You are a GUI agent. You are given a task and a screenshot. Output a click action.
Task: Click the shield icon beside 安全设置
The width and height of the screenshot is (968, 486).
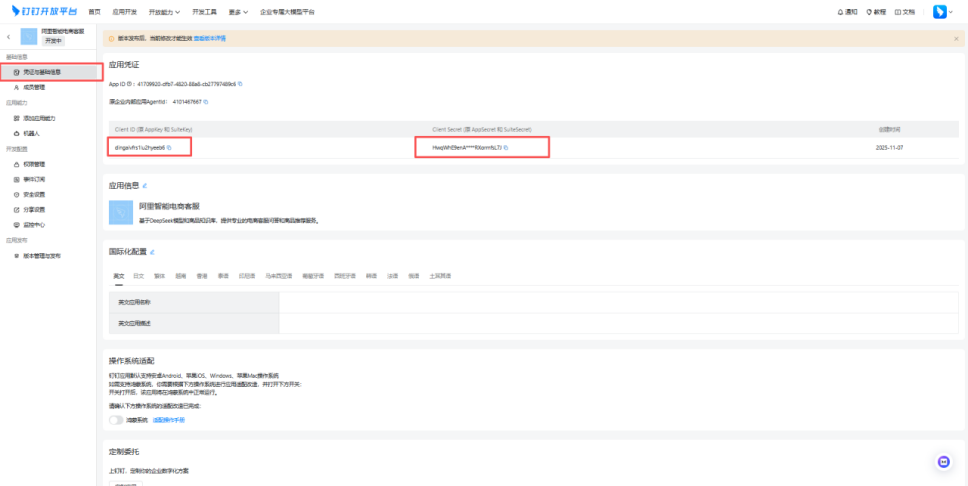click(x=17, y=195)
